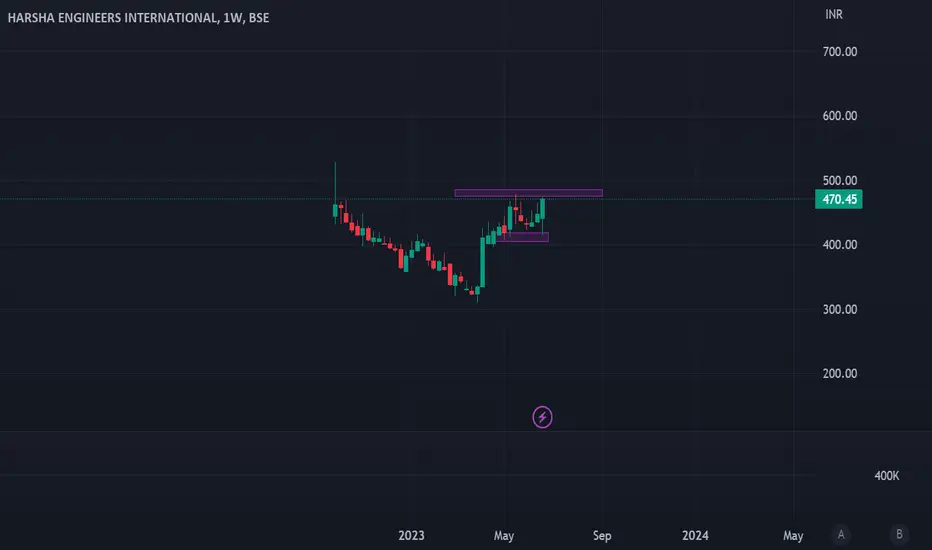Click the tall green breakout candle
The width and height of the screenshot is (932, 550).
[x=482, y=263]
